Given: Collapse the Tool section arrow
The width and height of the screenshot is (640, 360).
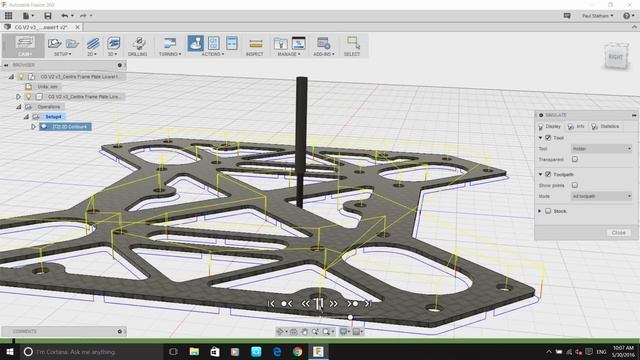Looking at the screenshot, I should (540, 138).
